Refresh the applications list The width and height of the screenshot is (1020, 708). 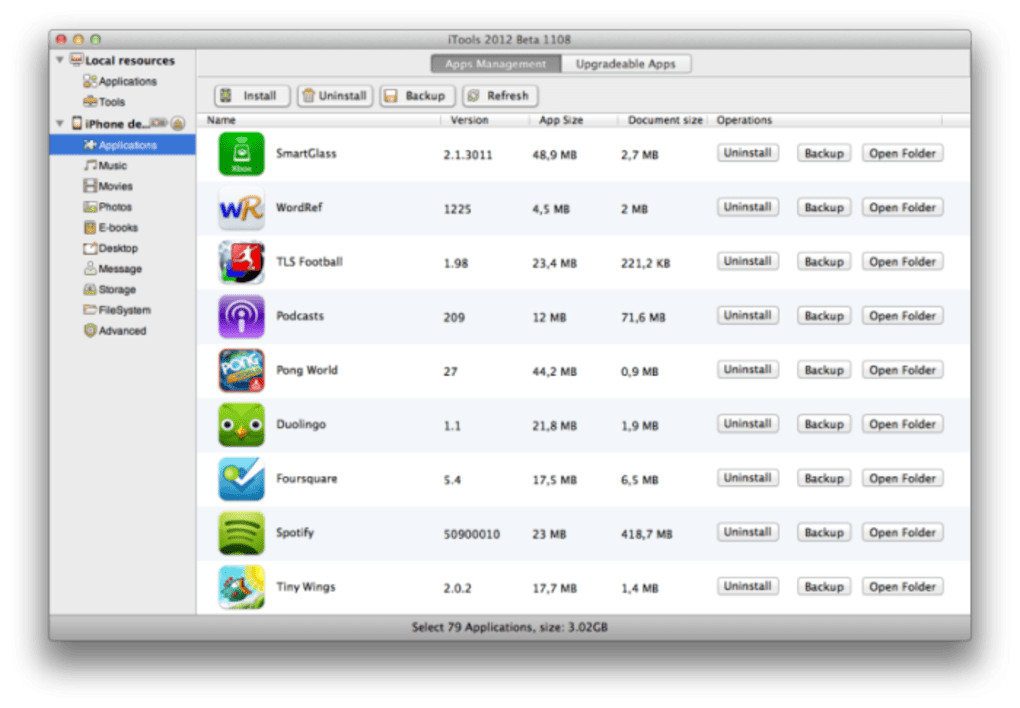500,96
